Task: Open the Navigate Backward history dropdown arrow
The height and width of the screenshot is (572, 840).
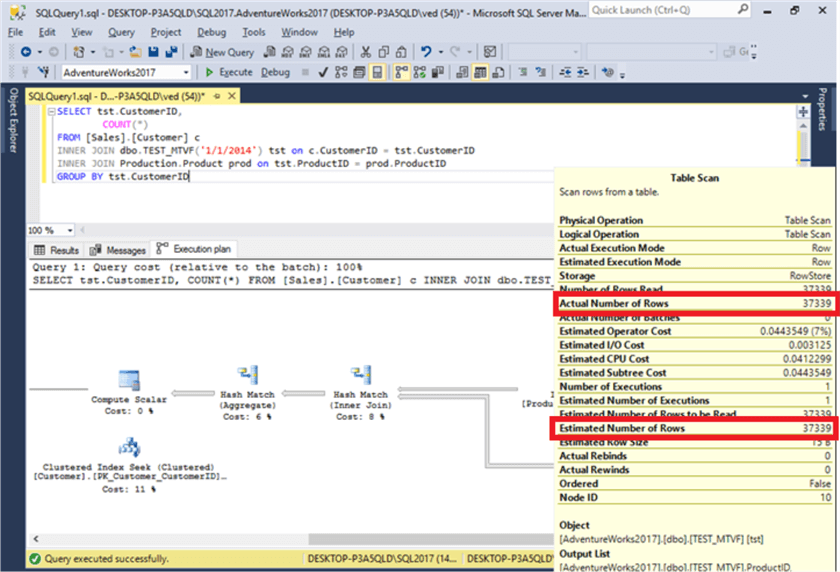Action: 39,52
